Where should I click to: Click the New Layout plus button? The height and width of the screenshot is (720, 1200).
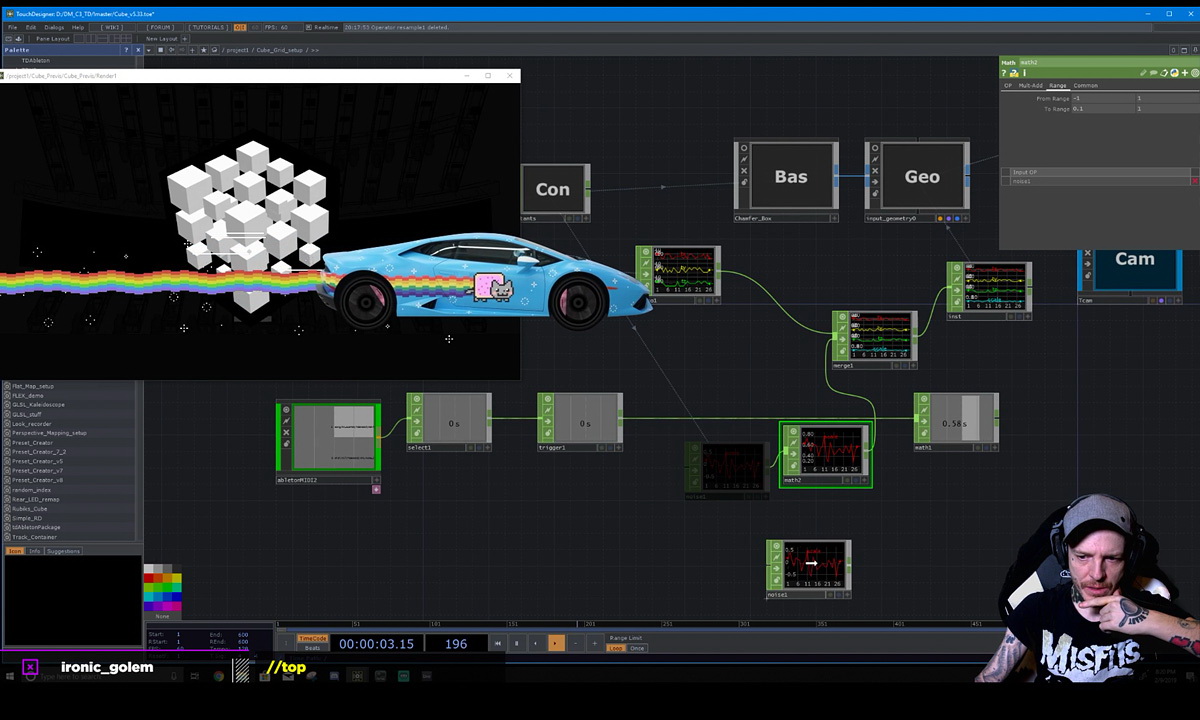point(184,38)
